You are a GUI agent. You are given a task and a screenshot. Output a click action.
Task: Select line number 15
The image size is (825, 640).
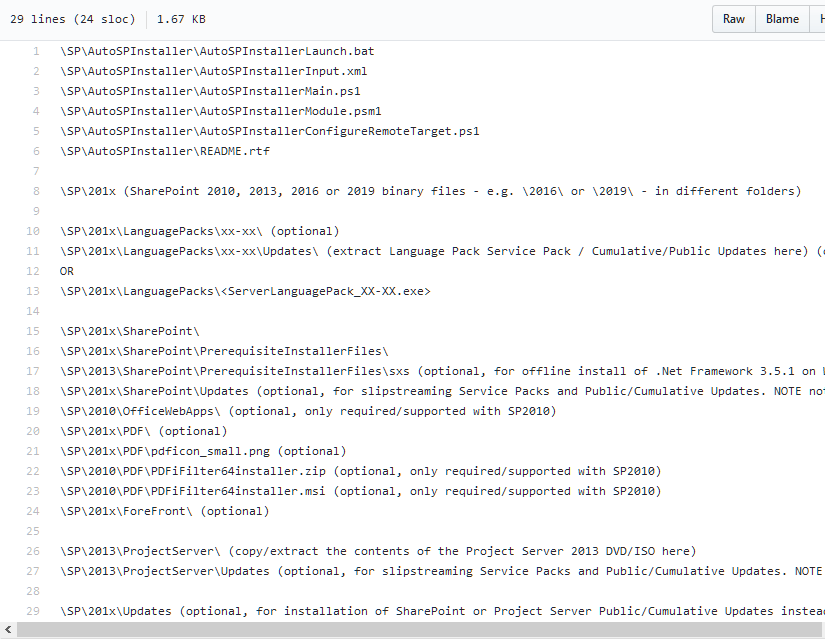(33, 331)
